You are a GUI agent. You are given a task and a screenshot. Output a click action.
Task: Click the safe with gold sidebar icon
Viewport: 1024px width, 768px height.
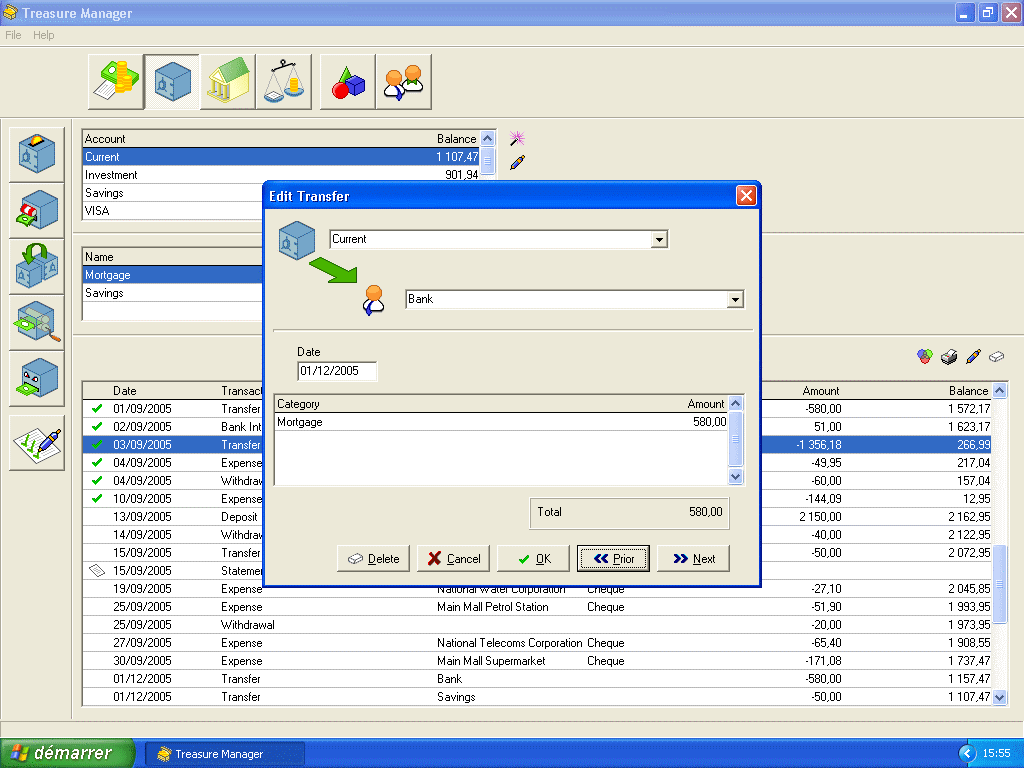[37, 154]
